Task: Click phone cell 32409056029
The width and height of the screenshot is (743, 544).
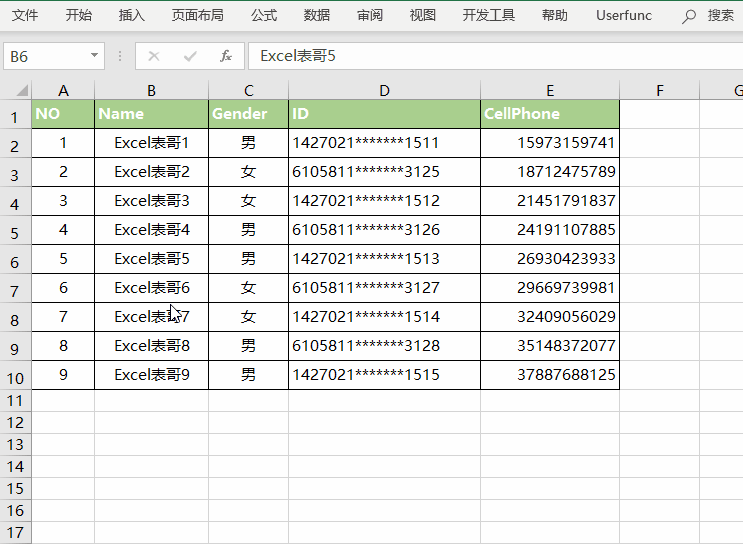Action: pyautogui.click(x=550, y=317)
